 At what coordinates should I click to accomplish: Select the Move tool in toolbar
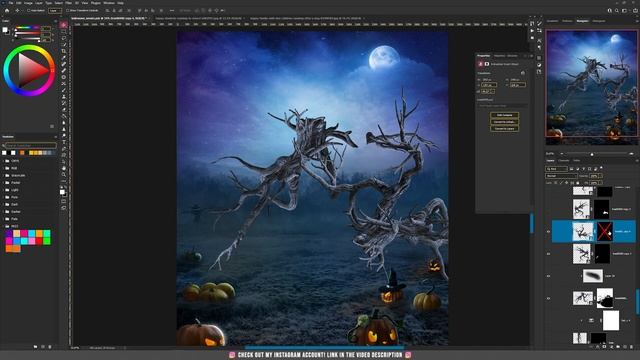(x=64, y=25)
